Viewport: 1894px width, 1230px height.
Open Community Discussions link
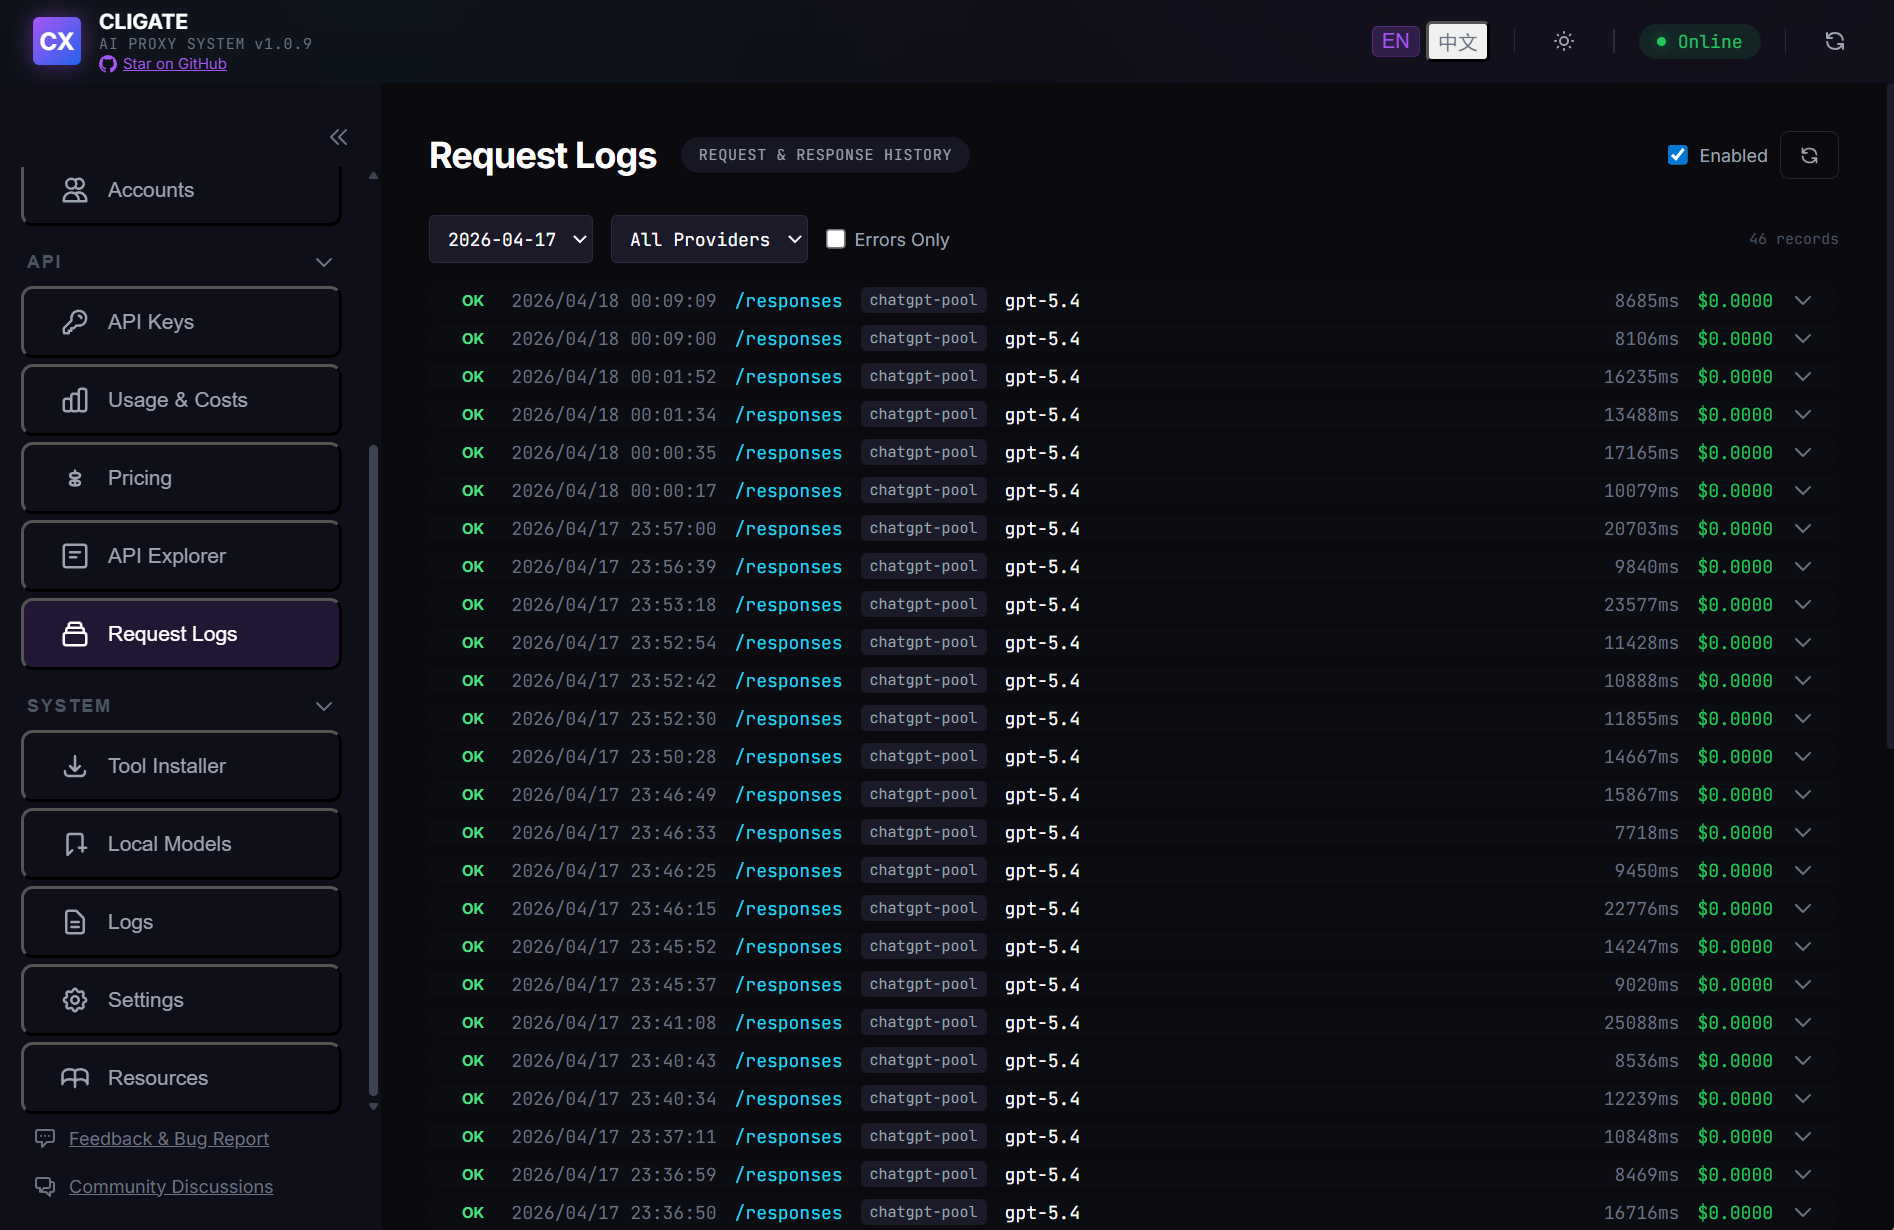[171, 1186]
